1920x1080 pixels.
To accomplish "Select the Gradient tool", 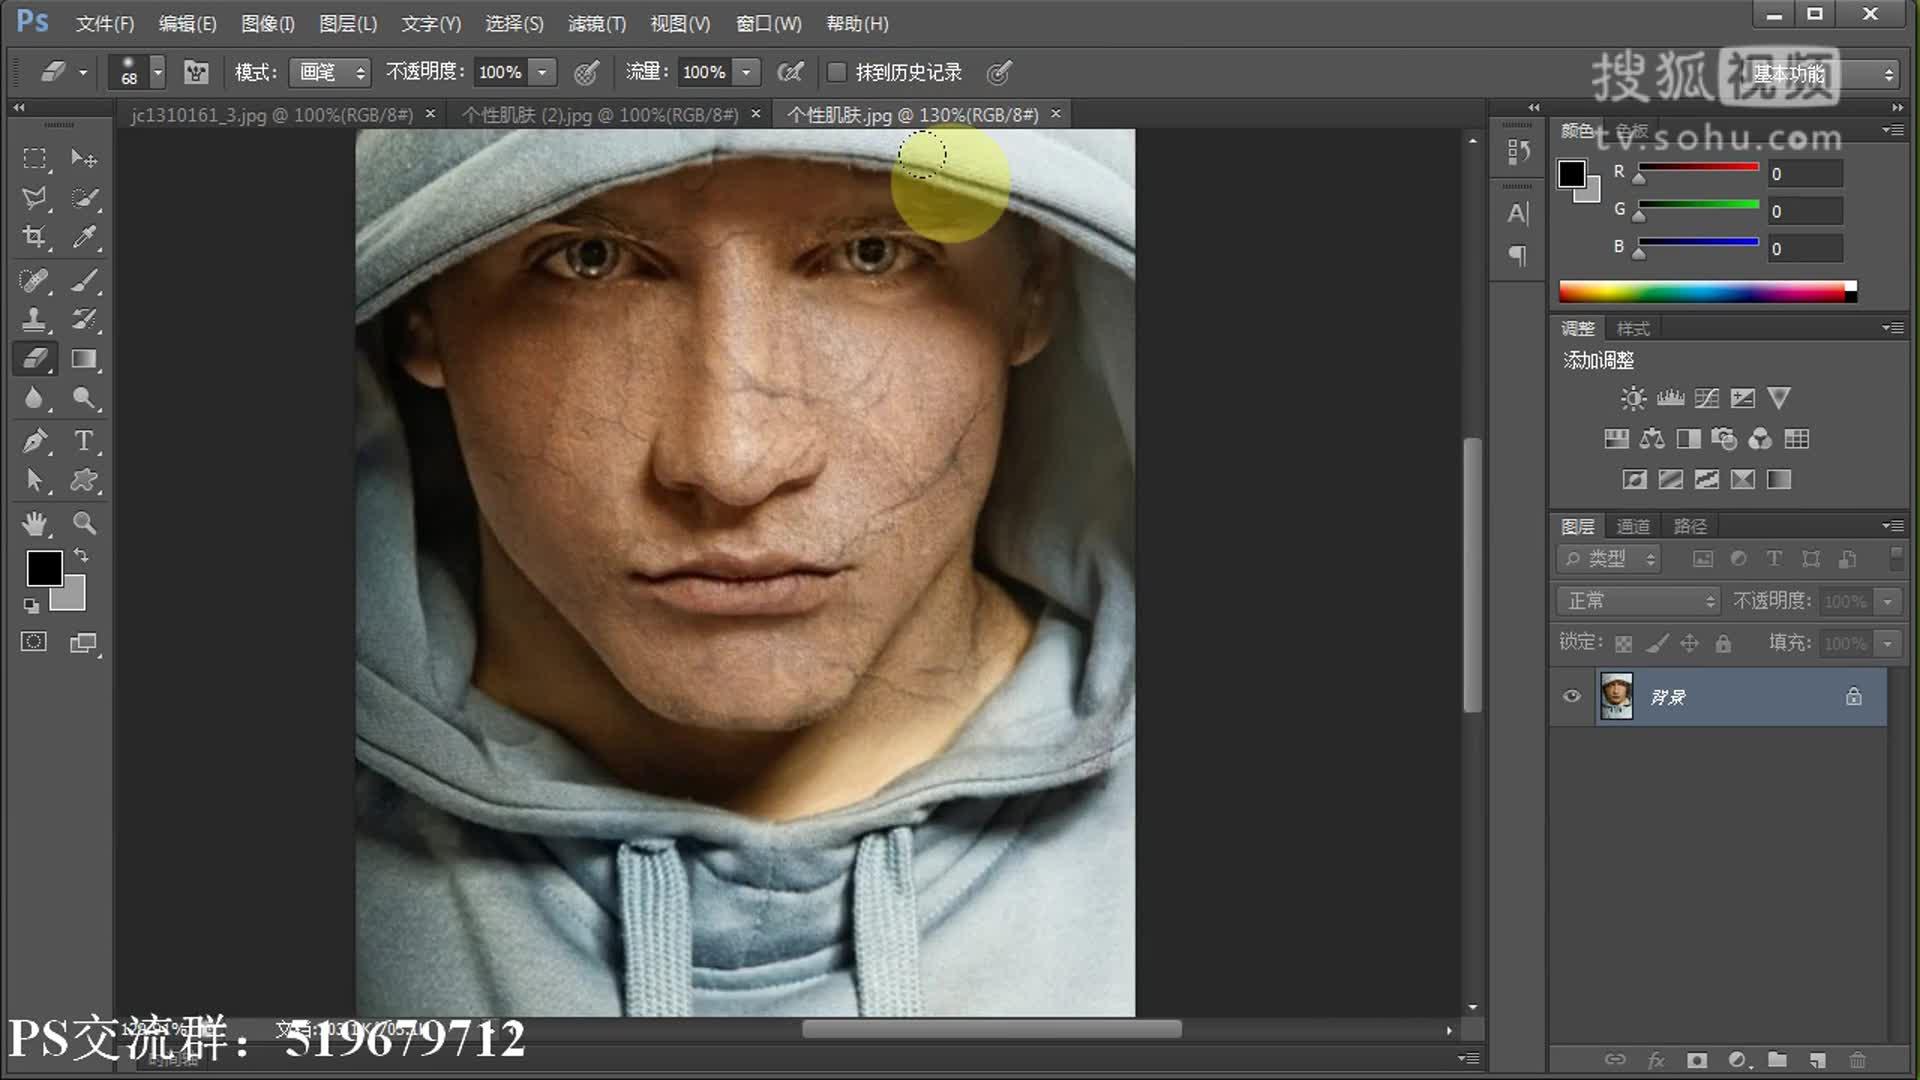I will tap(84, 359).
